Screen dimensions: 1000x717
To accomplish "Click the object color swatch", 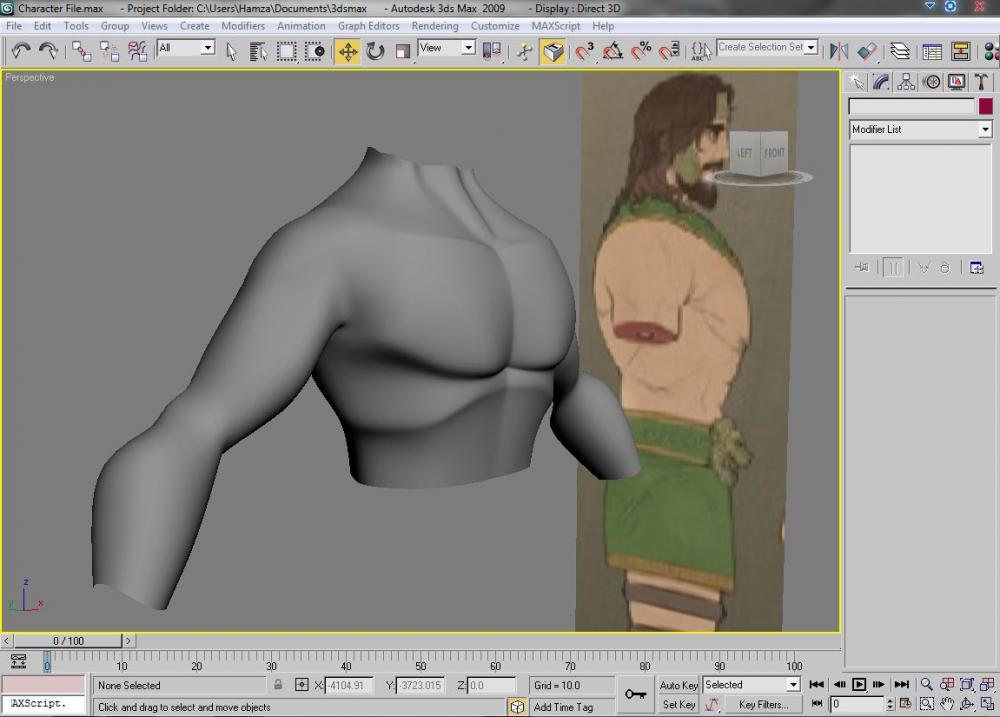I will click(985, 106).
